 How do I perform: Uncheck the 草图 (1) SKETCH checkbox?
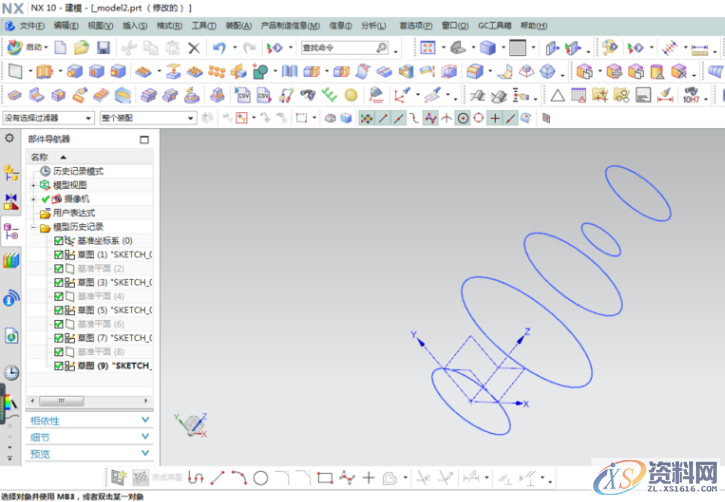point(58,255)
